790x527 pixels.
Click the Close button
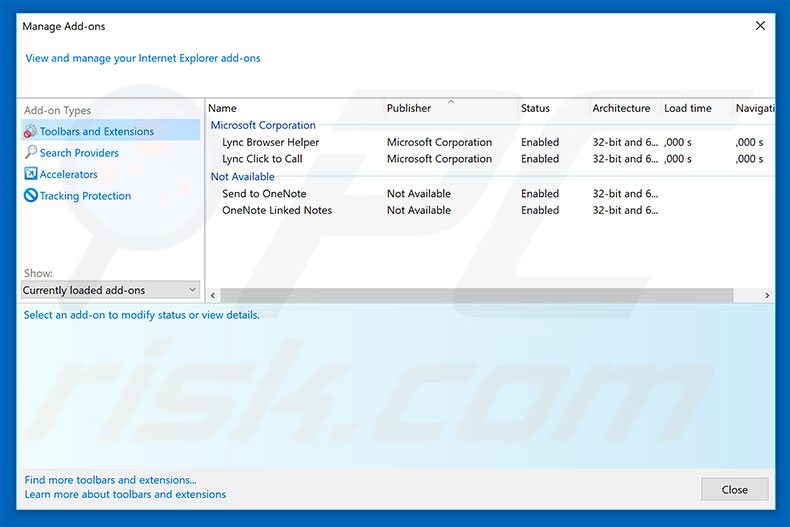click(x=735, y=489)
